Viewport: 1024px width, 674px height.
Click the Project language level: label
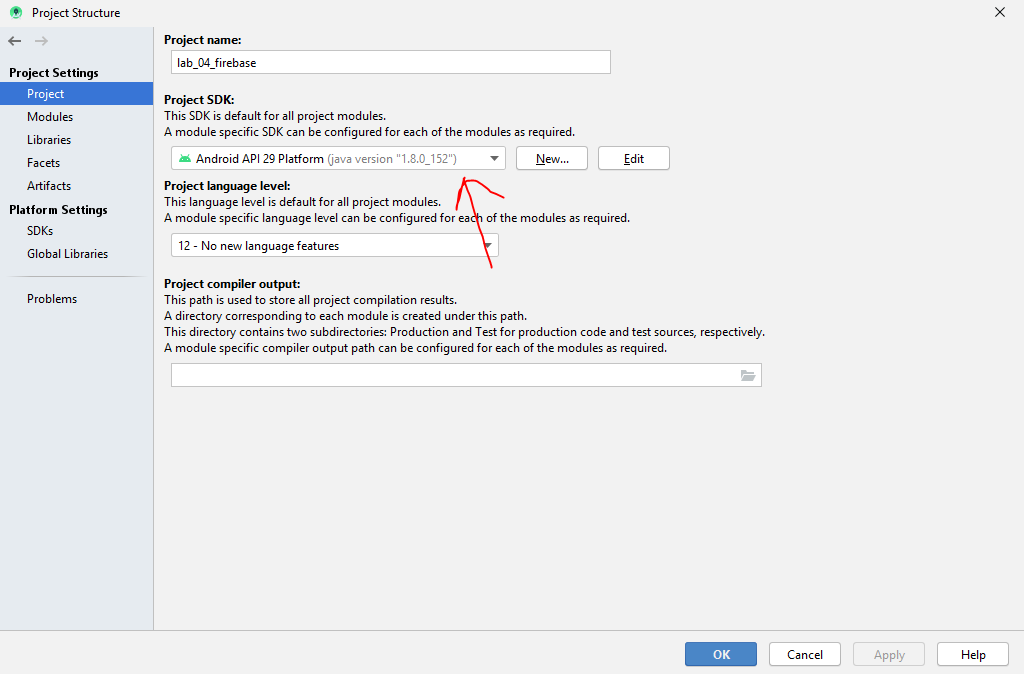coord(227,186)
